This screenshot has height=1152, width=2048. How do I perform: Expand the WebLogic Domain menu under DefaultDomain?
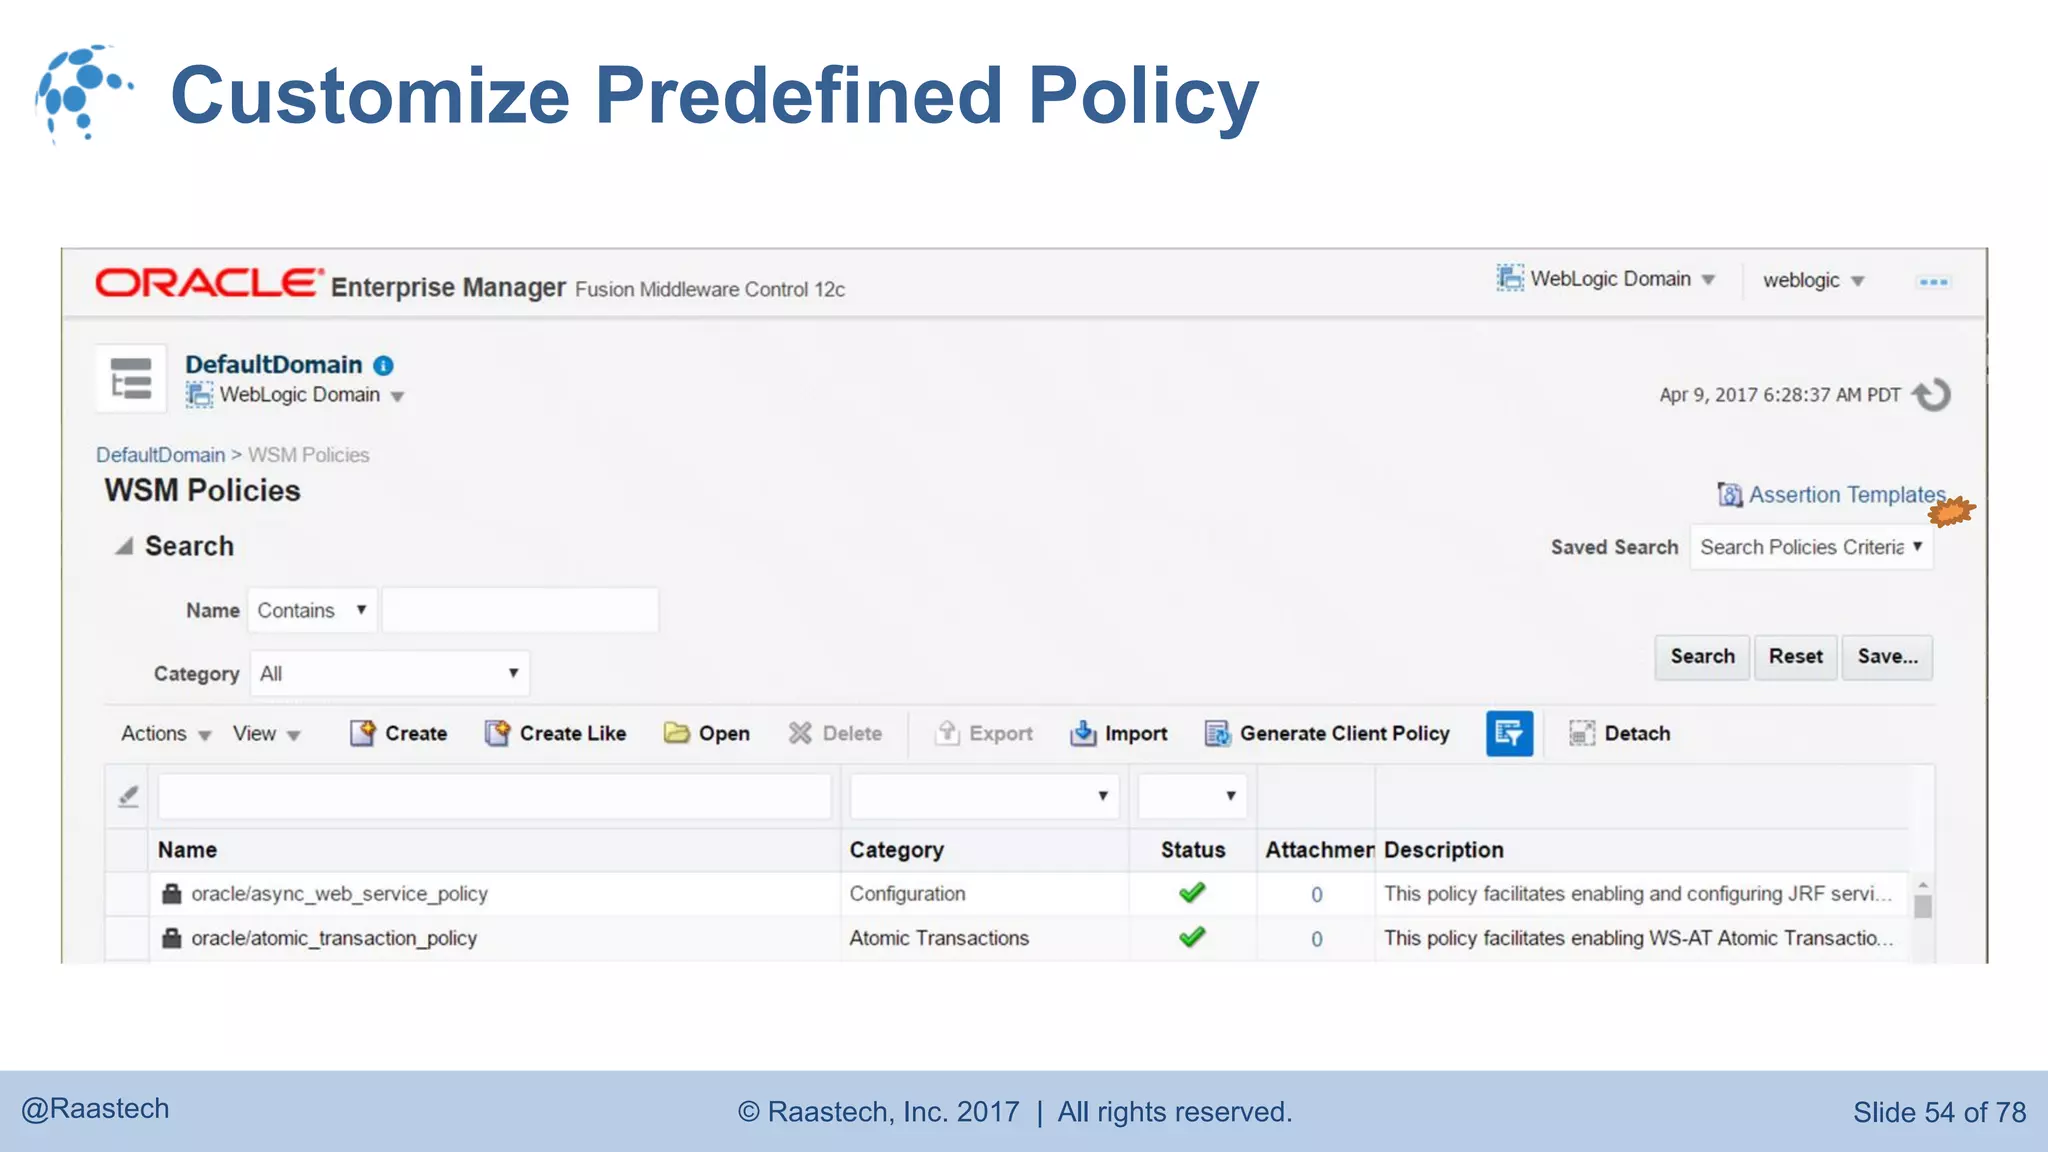[x=397, y=397]
